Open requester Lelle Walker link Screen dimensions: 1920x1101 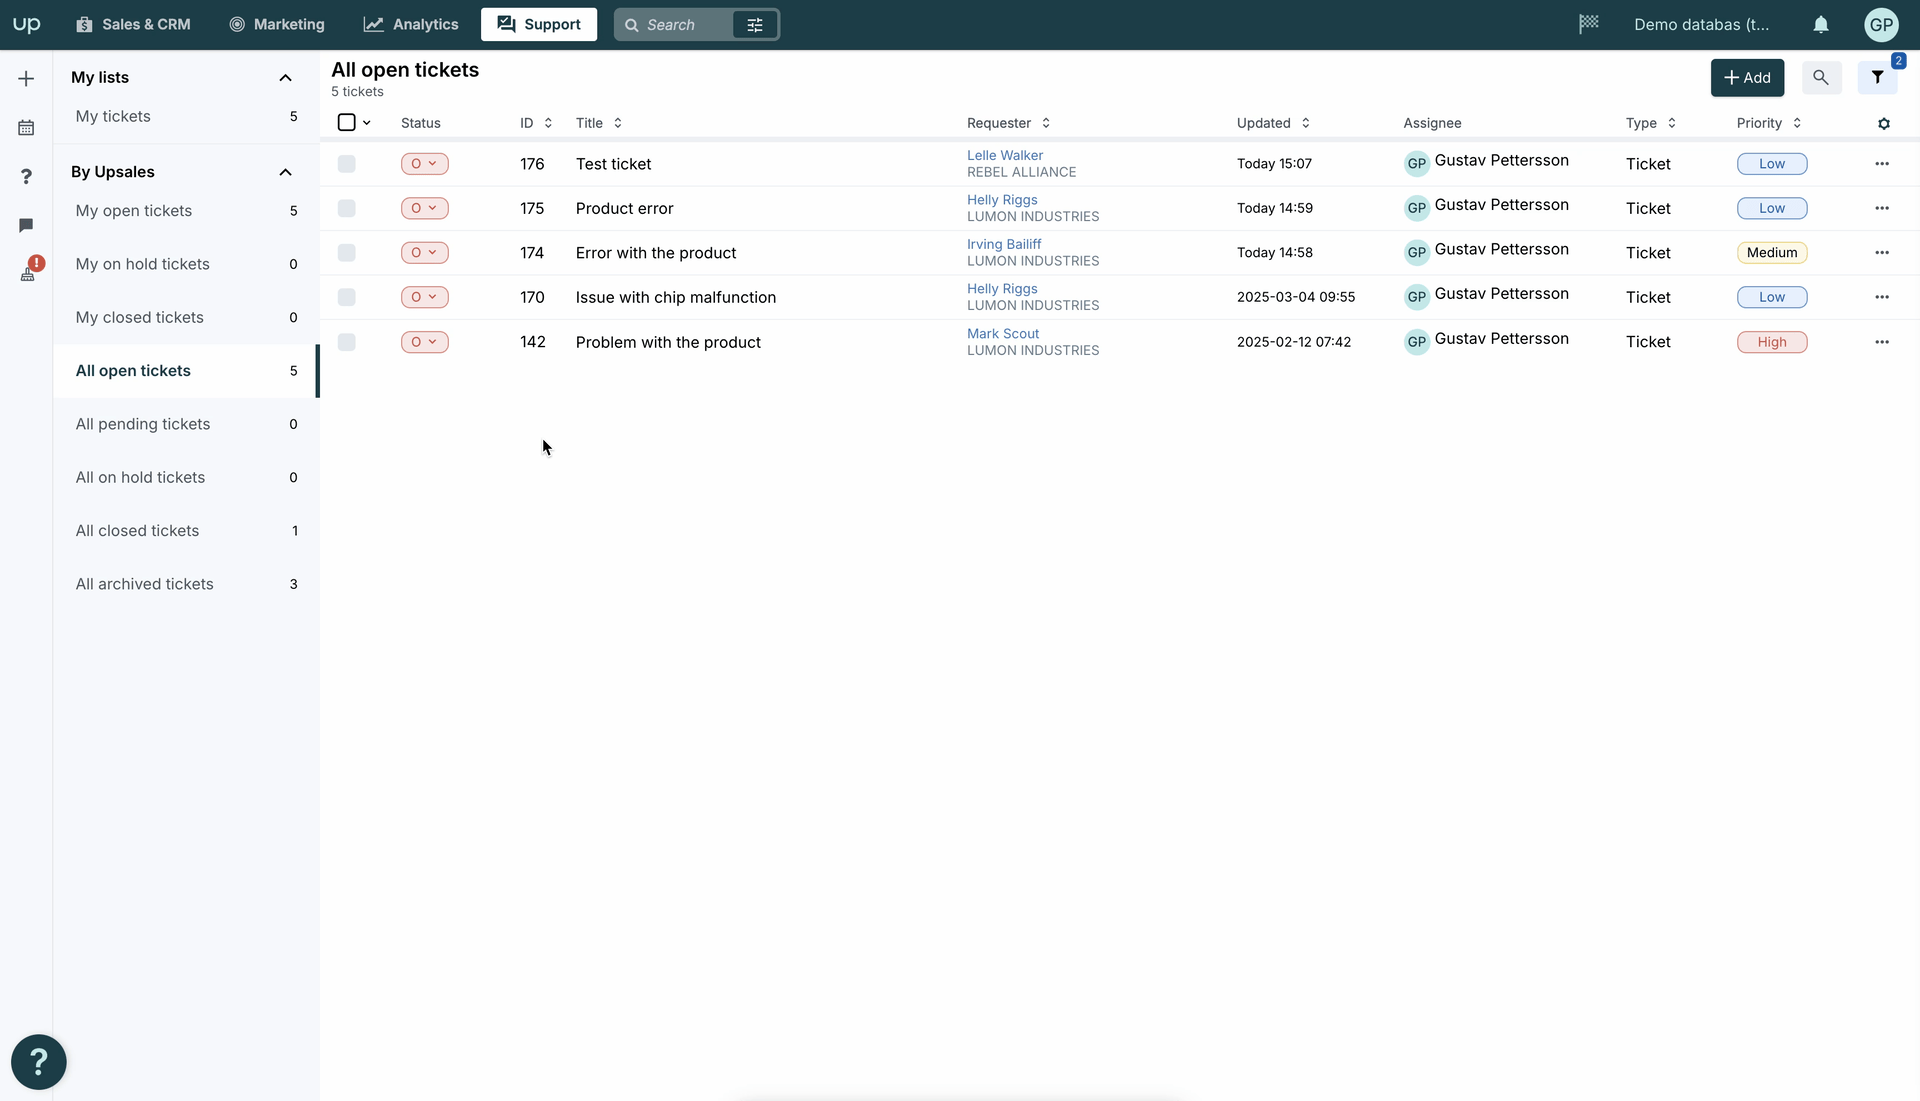point(1004,155)
